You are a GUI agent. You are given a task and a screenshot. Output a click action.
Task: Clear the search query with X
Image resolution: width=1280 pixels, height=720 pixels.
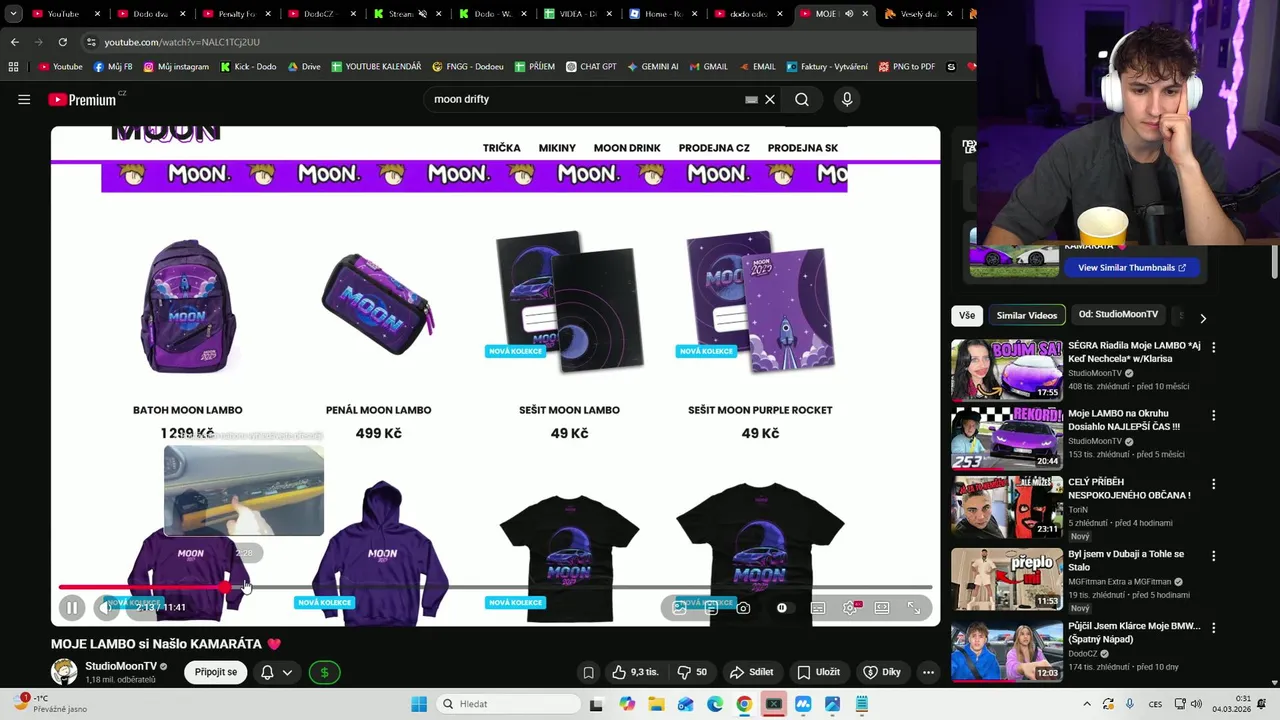tap(770, 99)
